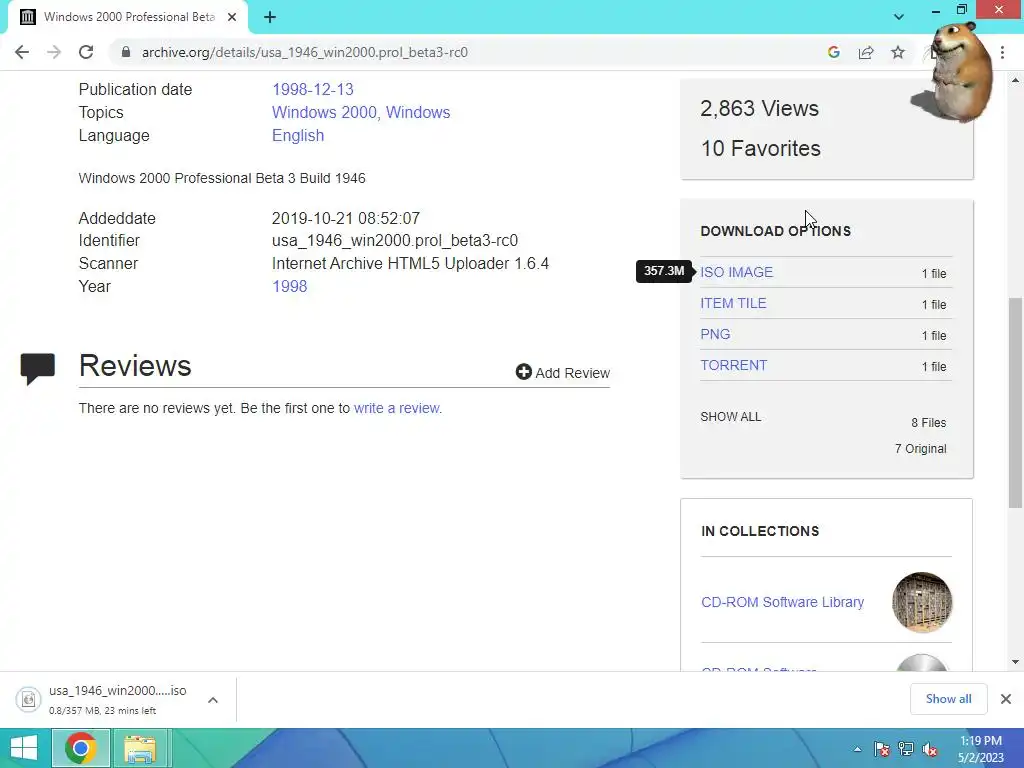The height and width of the screenshot is (768, 1024).
Task: Click the 8 Files link
Action: 929,423
